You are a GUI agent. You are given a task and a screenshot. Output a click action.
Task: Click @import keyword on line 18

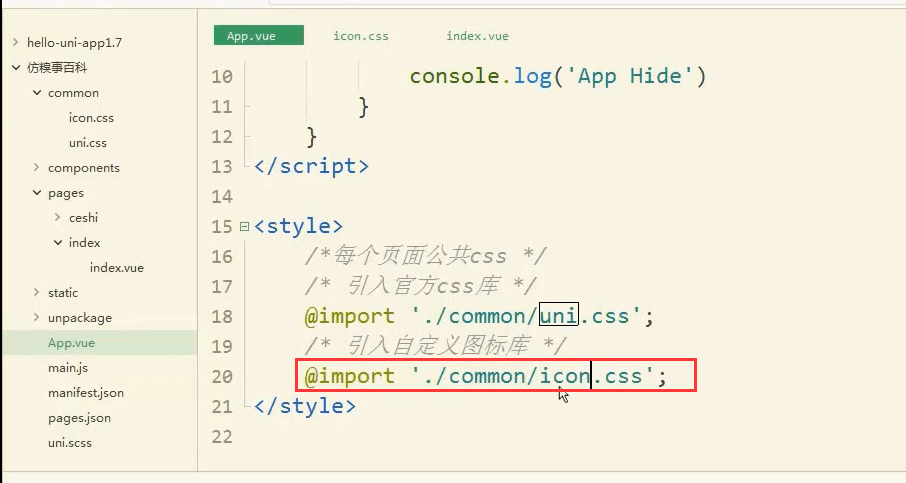[x=349, y=317]
